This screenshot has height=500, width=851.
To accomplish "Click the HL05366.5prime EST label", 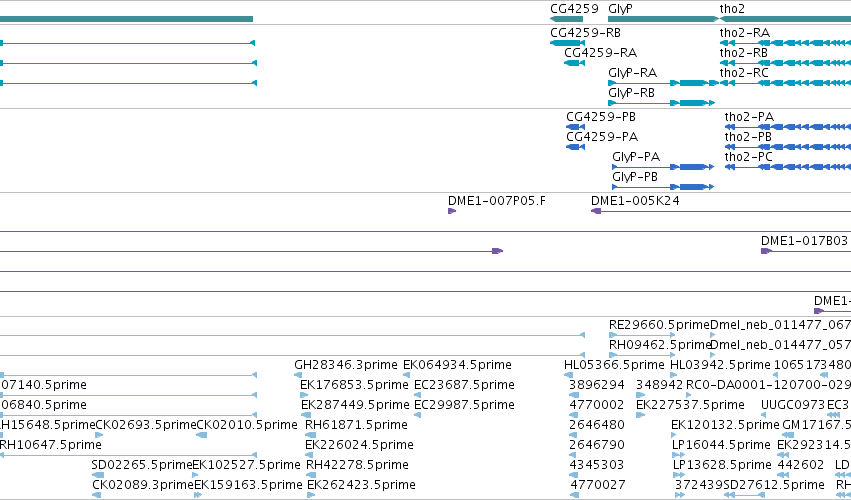I will pos(614,365).
